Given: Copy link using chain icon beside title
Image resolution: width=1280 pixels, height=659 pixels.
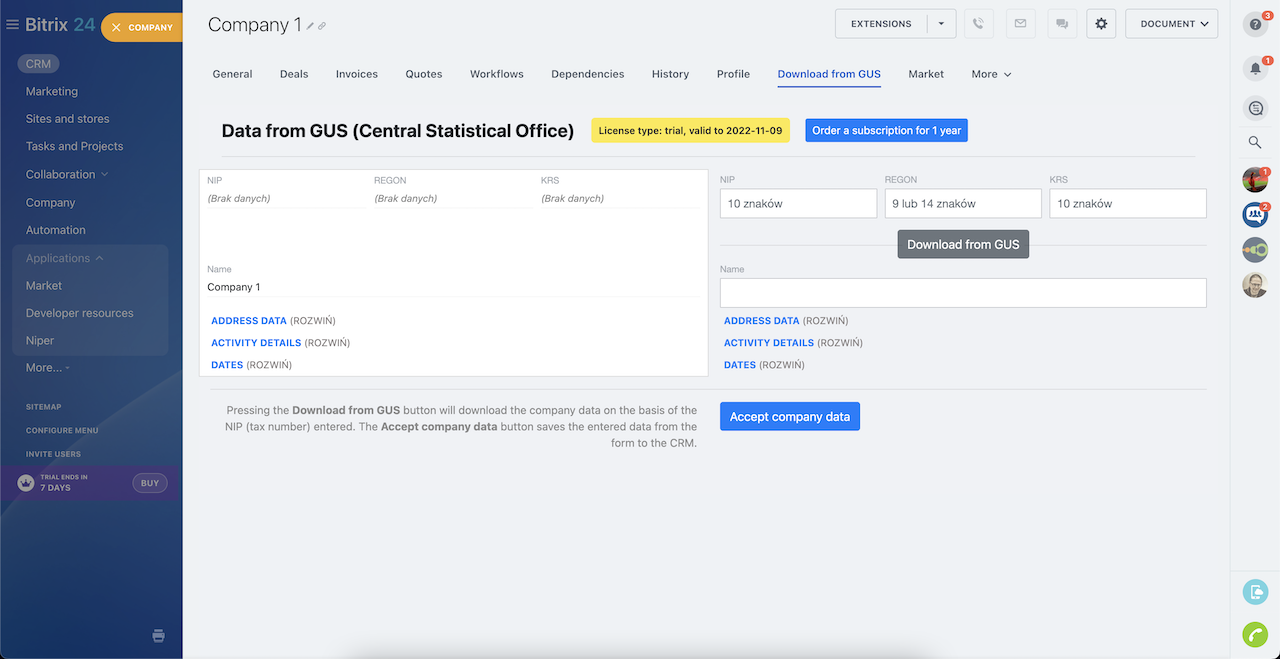Looking at the screenshot, I should pyautogui.click(x=322, y=26).
